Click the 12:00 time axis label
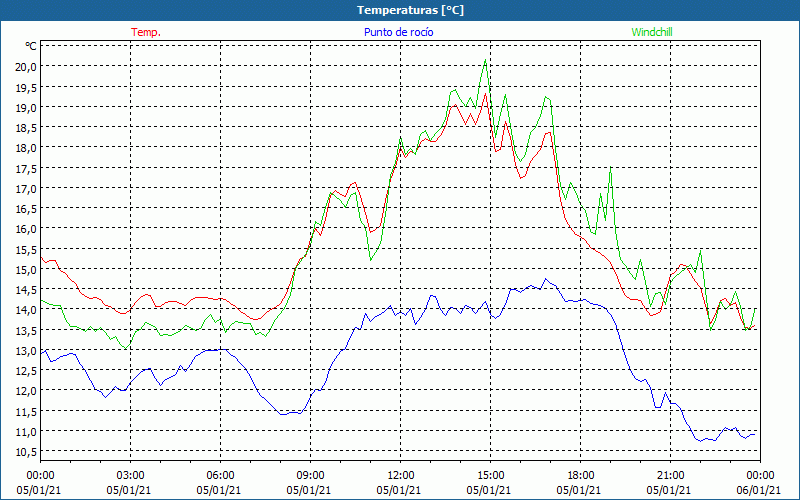 (401, 476)
